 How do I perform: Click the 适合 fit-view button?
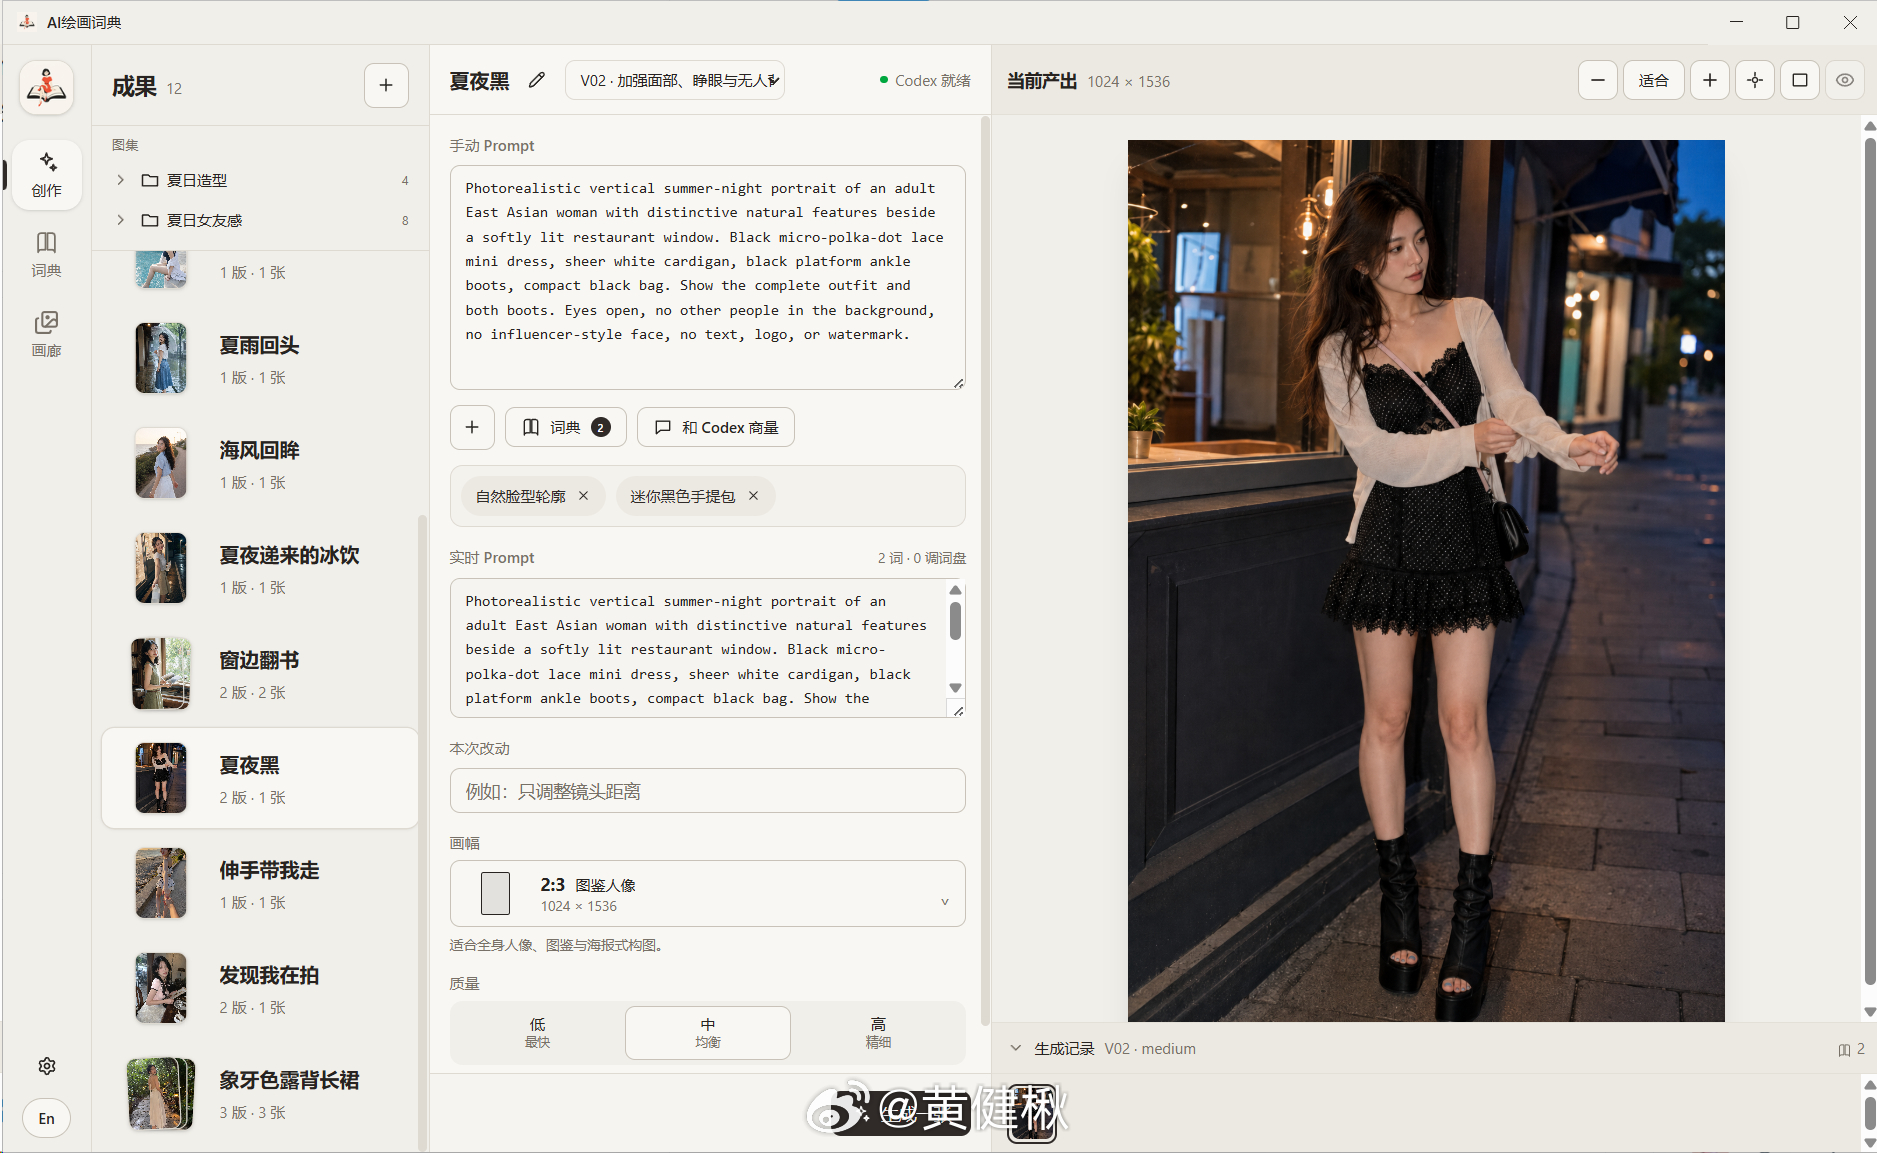point(1654,80)
